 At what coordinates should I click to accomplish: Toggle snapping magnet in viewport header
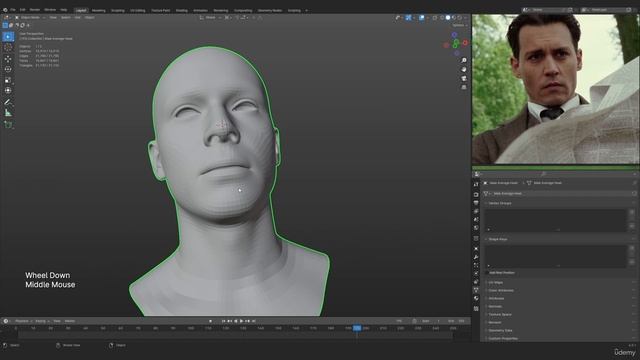click(x=238, y=18)
